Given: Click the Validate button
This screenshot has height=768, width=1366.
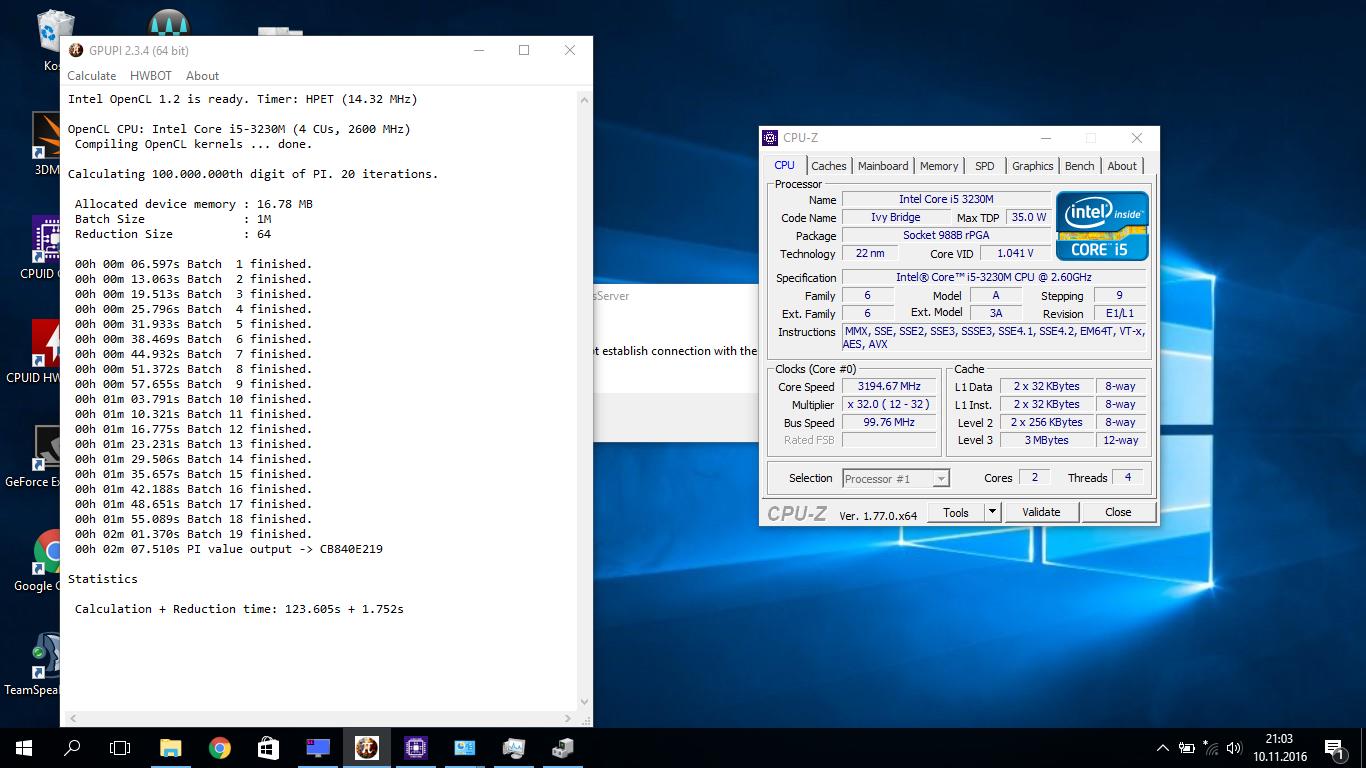Looking at the screenshot, I should 1041,512.
